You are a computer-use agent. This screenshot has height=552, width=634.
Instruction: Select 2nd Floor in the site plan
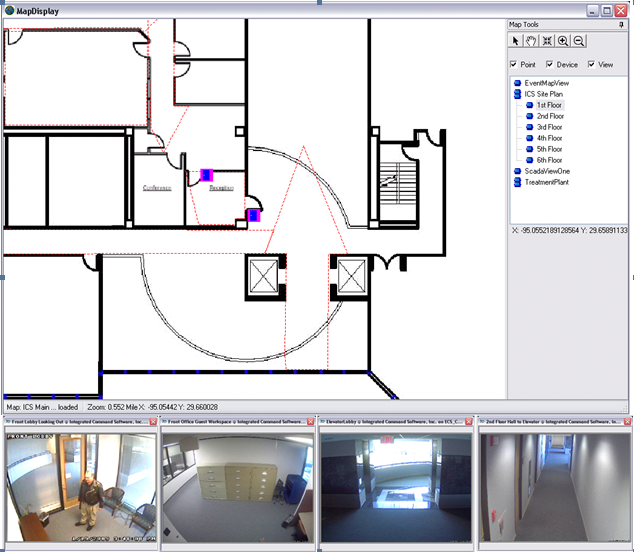549,116
